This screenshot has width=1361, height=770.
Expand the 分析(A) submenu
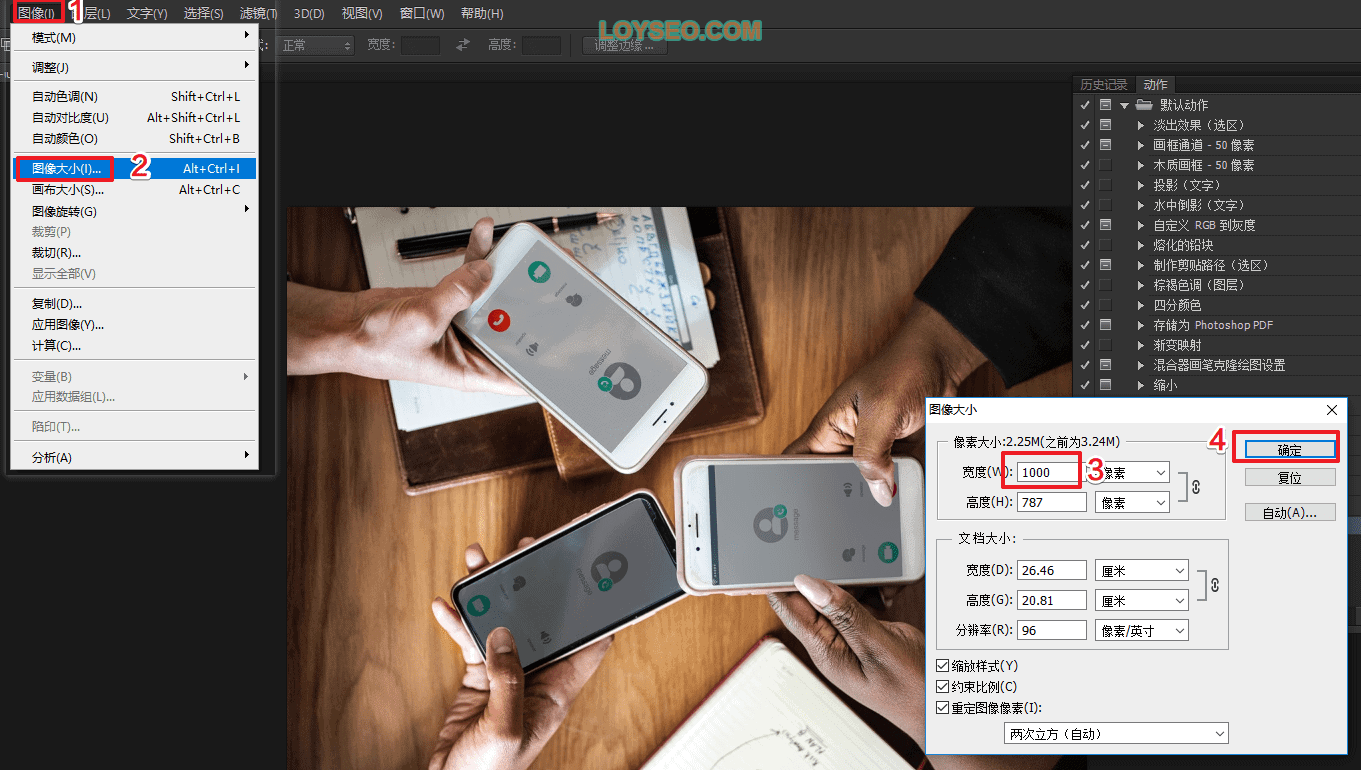134,457
